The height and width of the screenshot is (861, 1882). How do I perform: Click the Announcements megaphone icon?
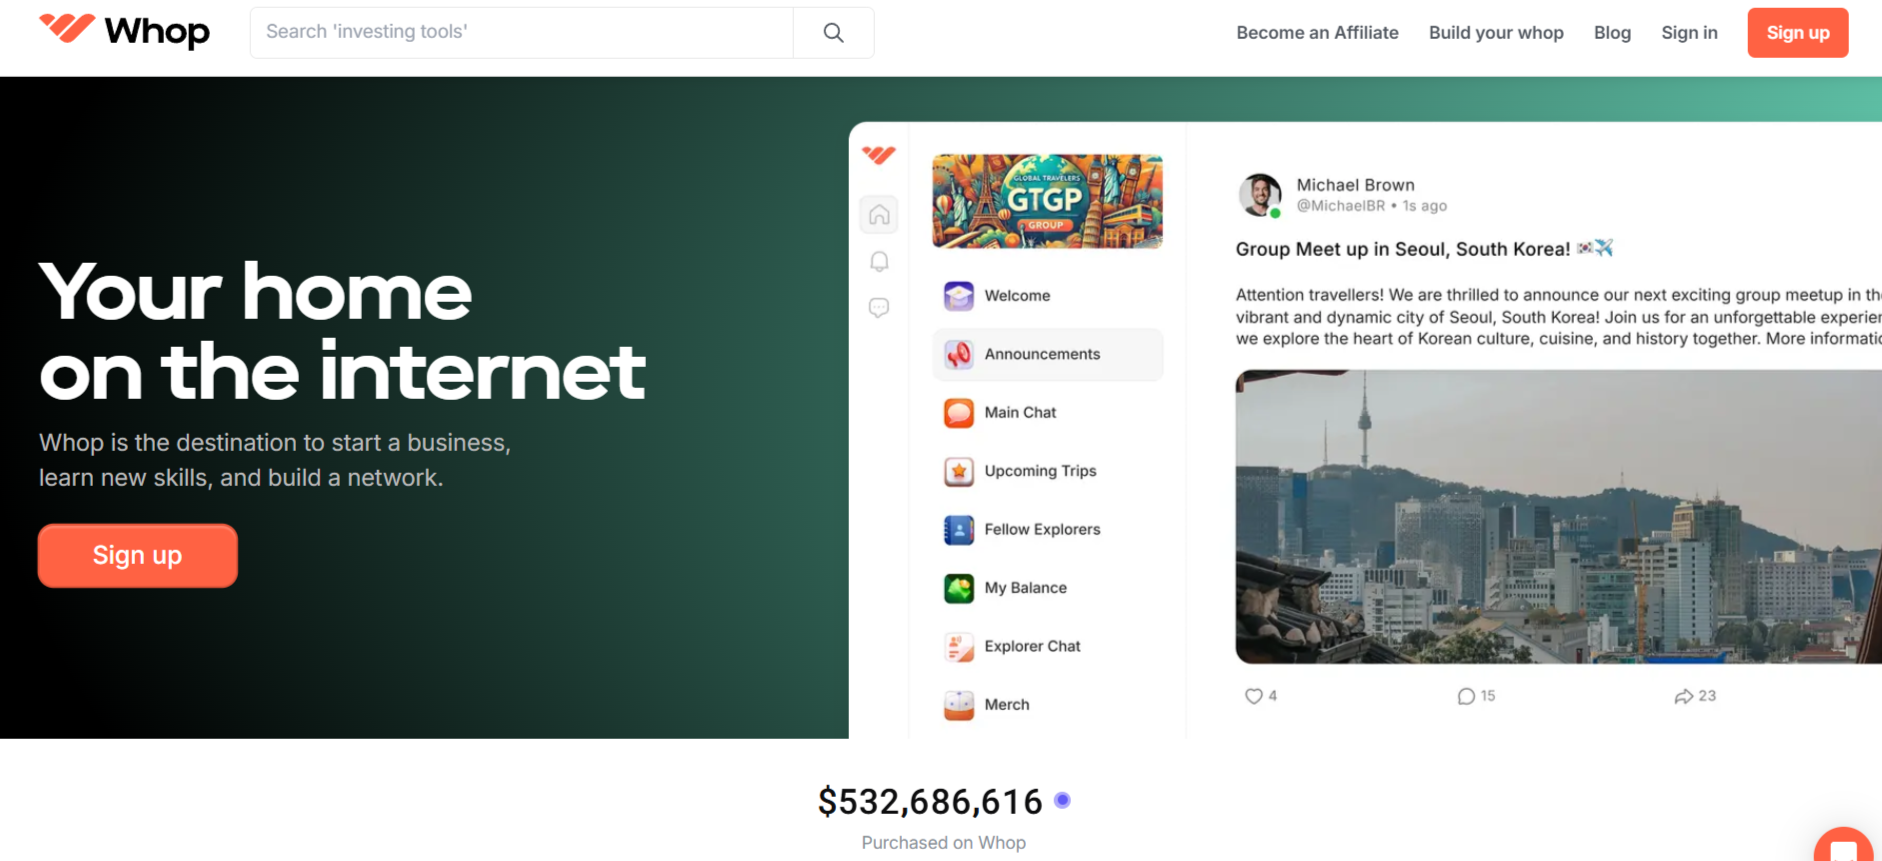pos(959,354)
